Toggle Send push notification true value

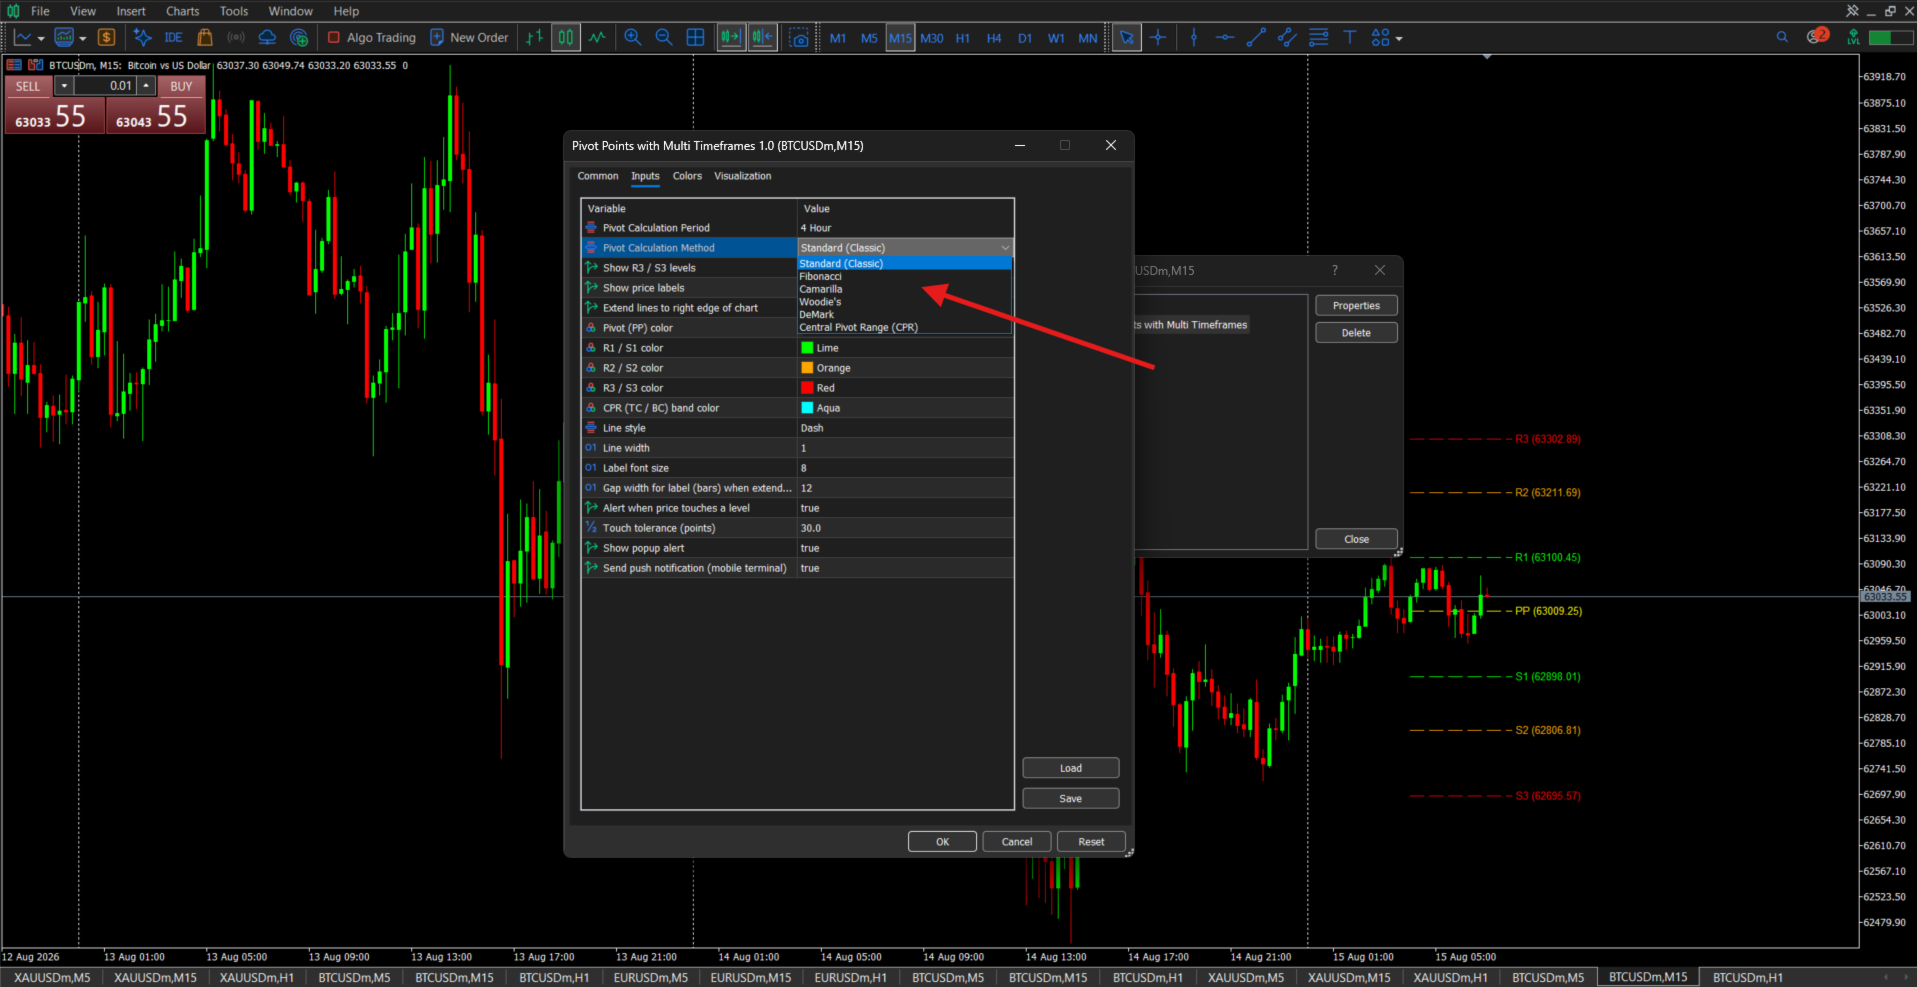906,568
